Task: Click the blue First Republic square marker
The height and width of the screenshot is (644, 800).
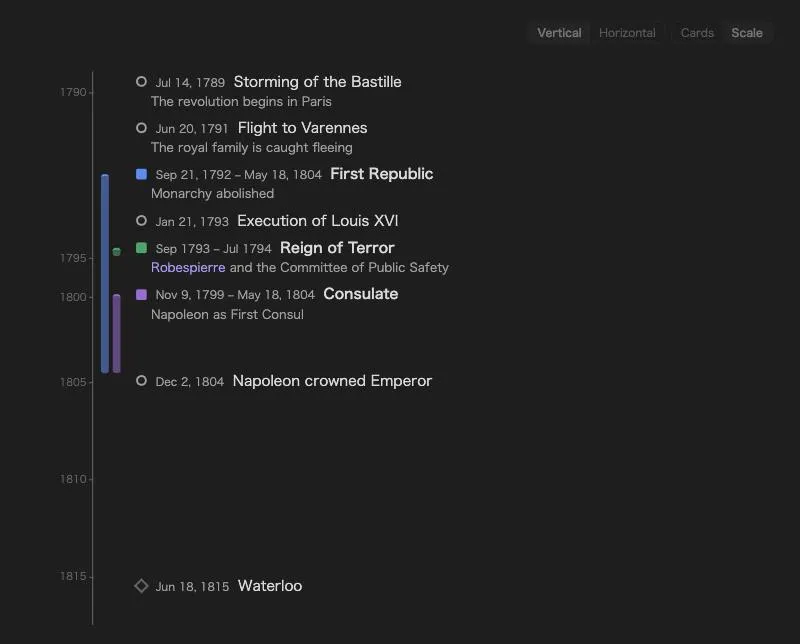Action: click(x=141, y=174)
